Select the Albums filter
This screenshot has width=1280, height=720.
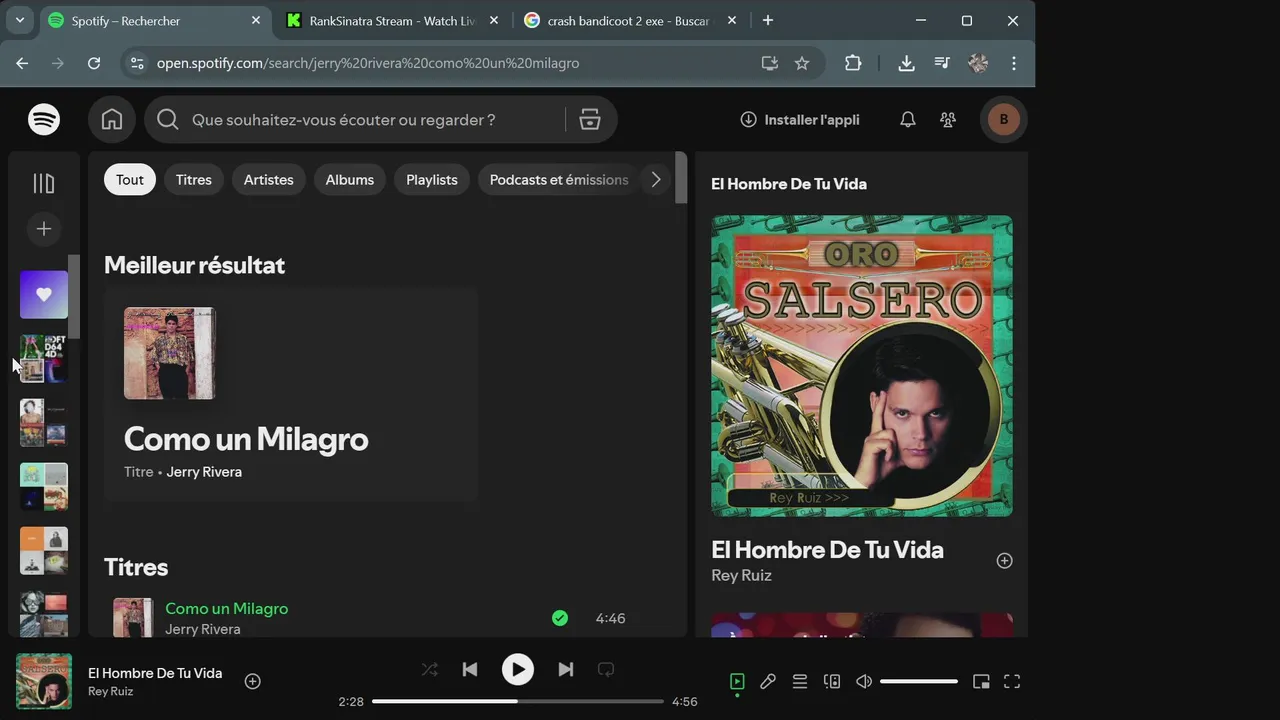[x=350, y=180]
